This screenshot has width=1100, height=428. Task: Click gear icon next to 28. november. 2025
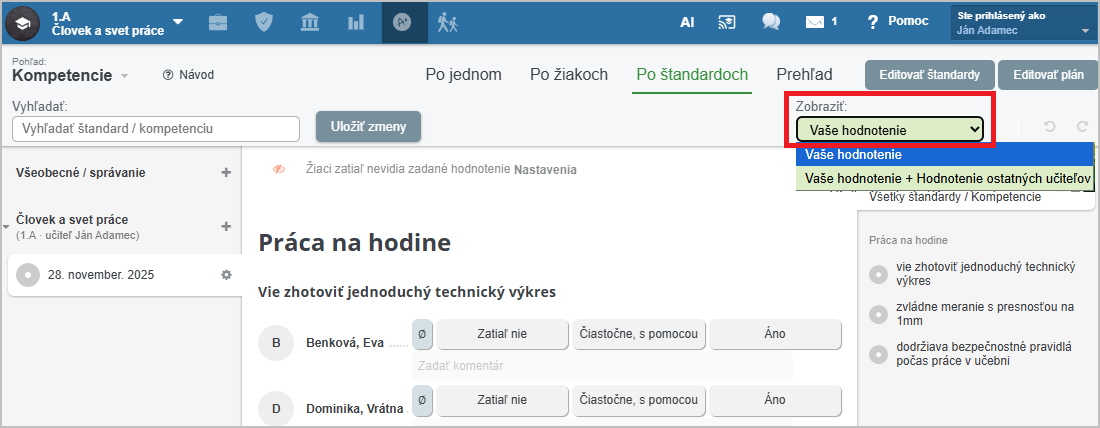tap(226, 275)
